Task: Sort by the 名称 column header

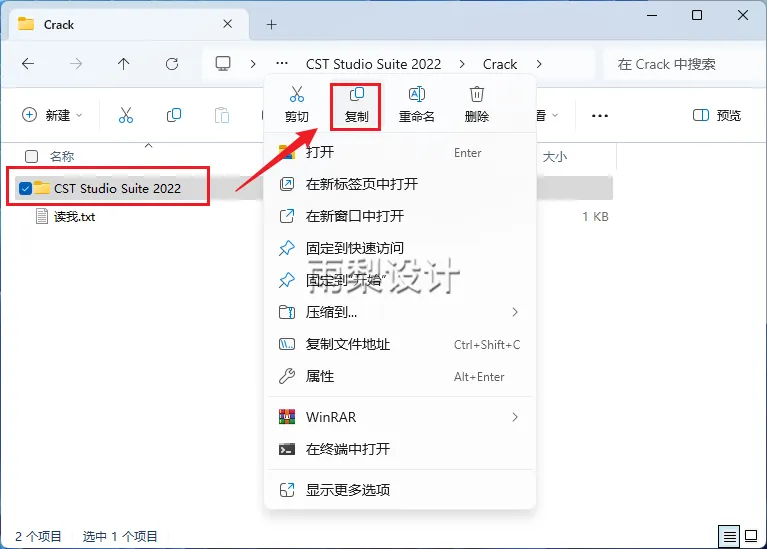Action: pyautogui.click(x=62, y=157)
